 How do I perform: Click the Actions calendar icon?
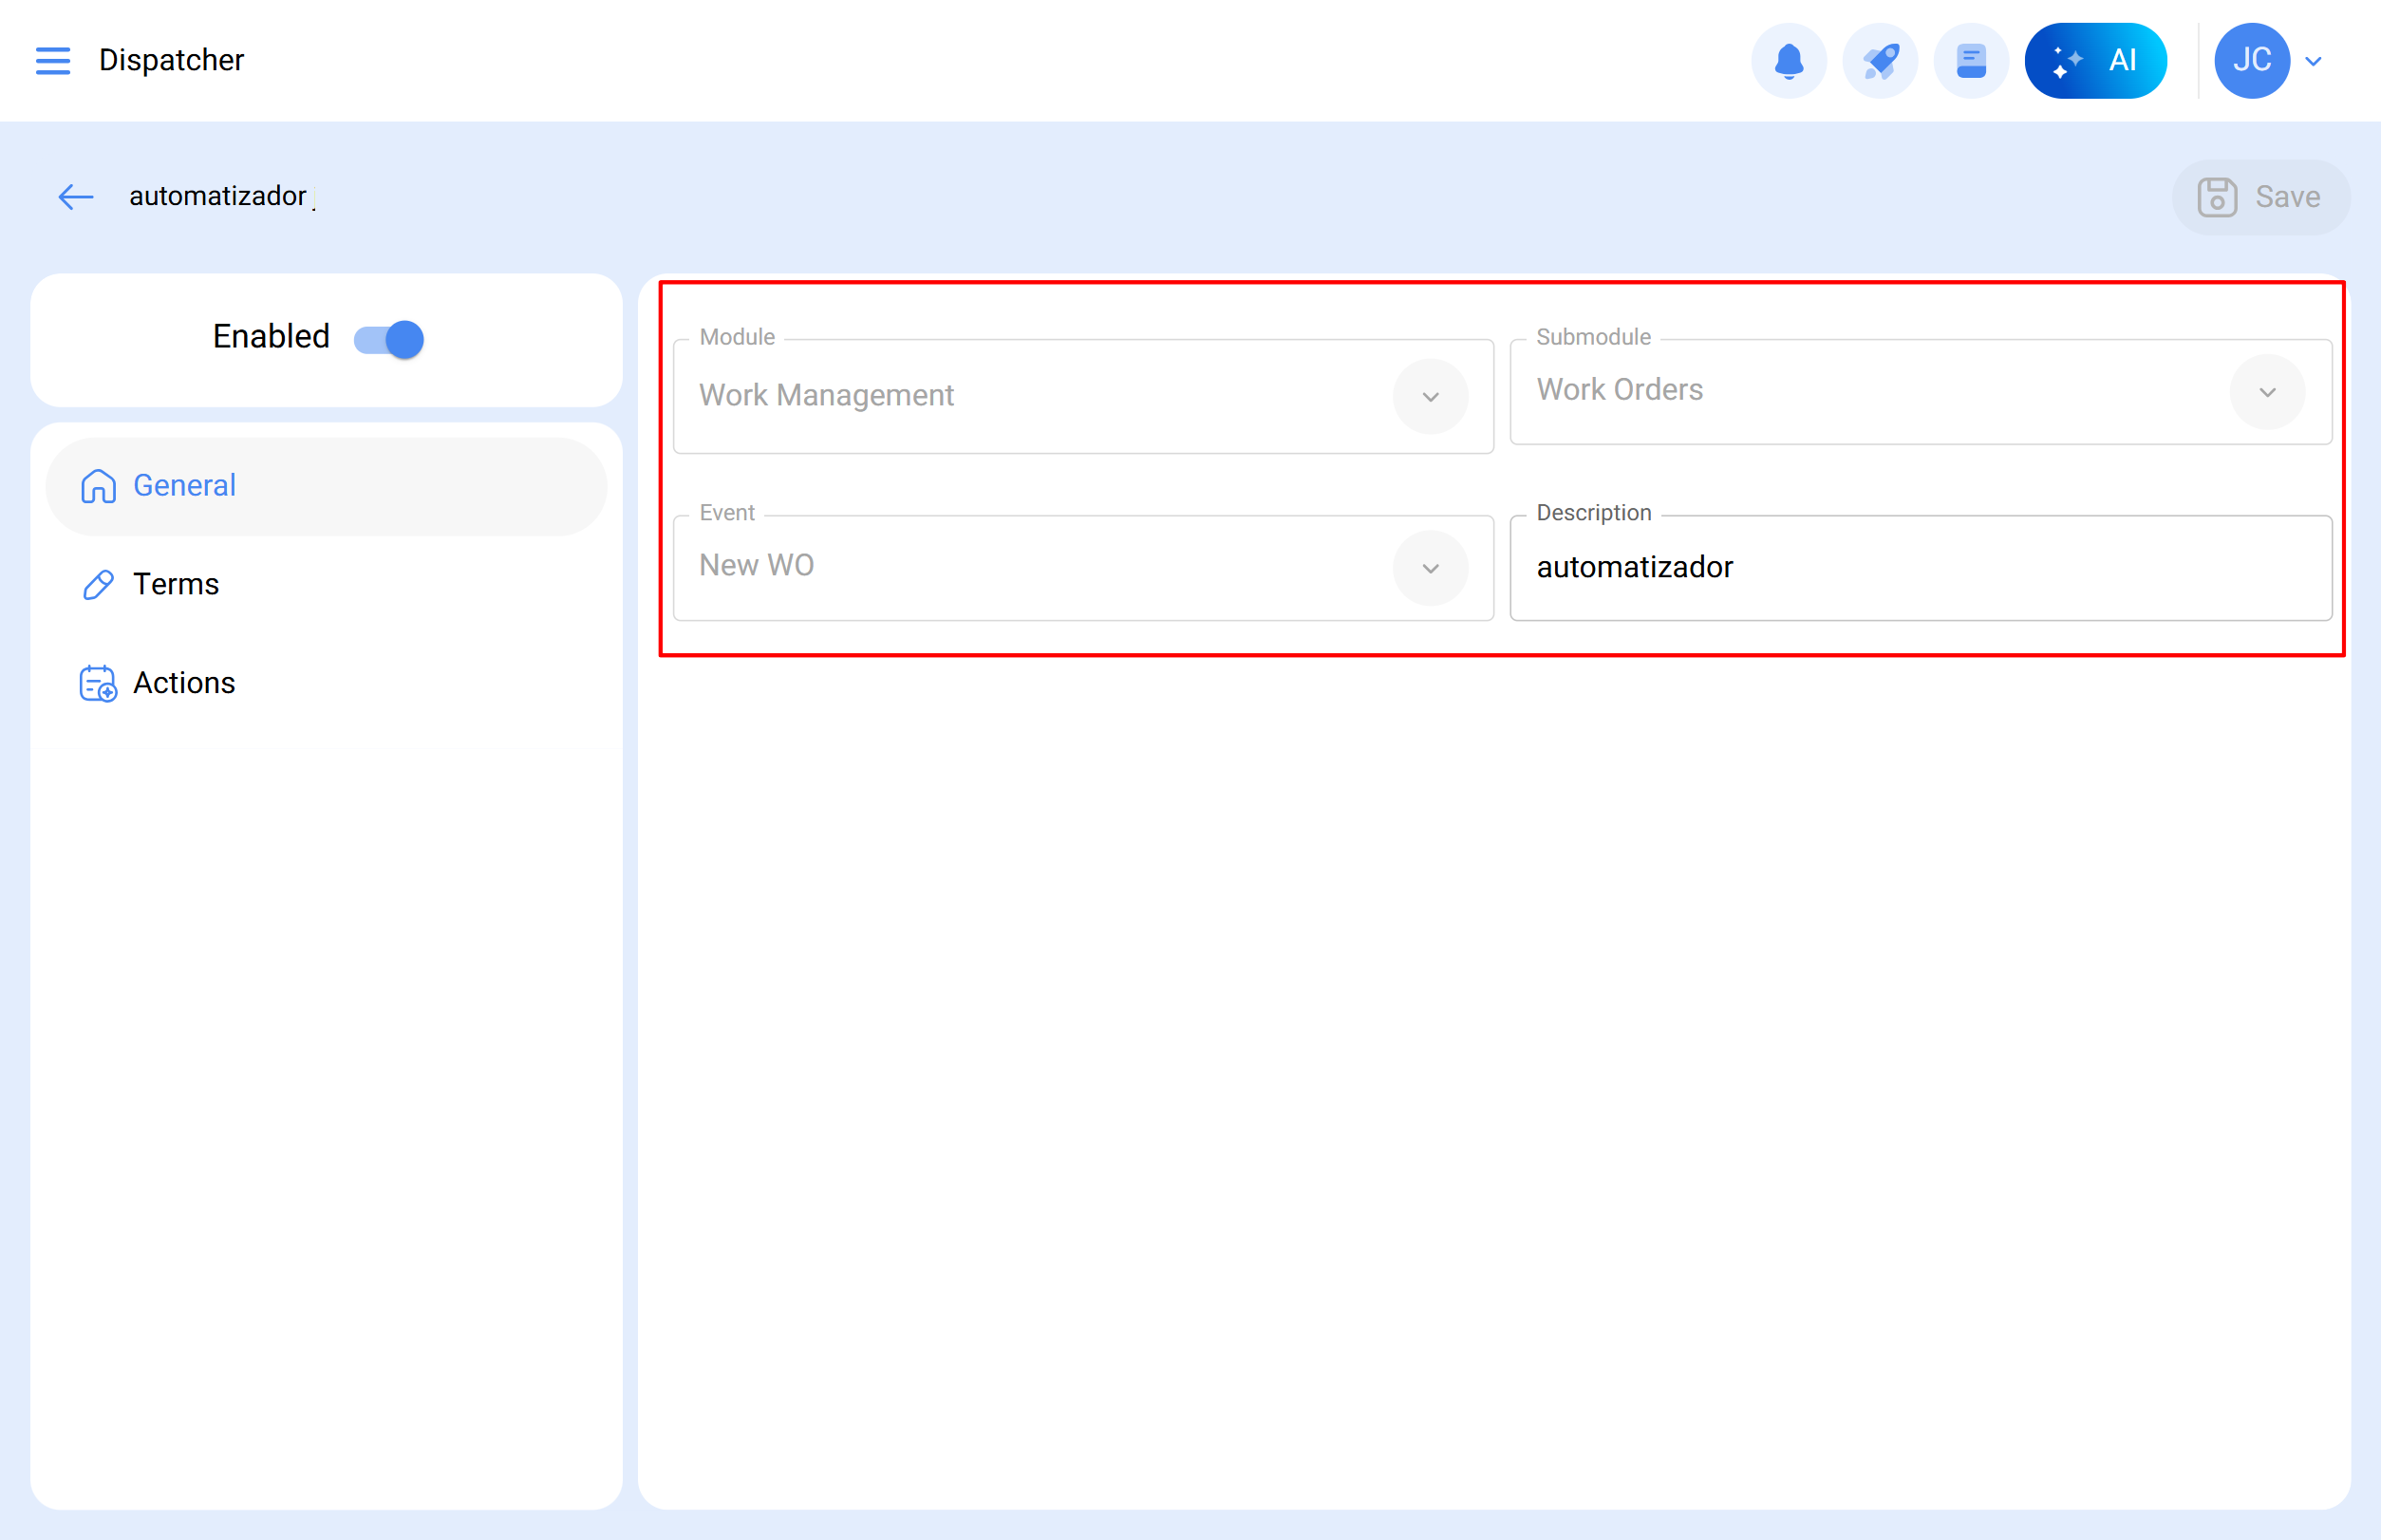pyautogui.click(x=98, y=684)
